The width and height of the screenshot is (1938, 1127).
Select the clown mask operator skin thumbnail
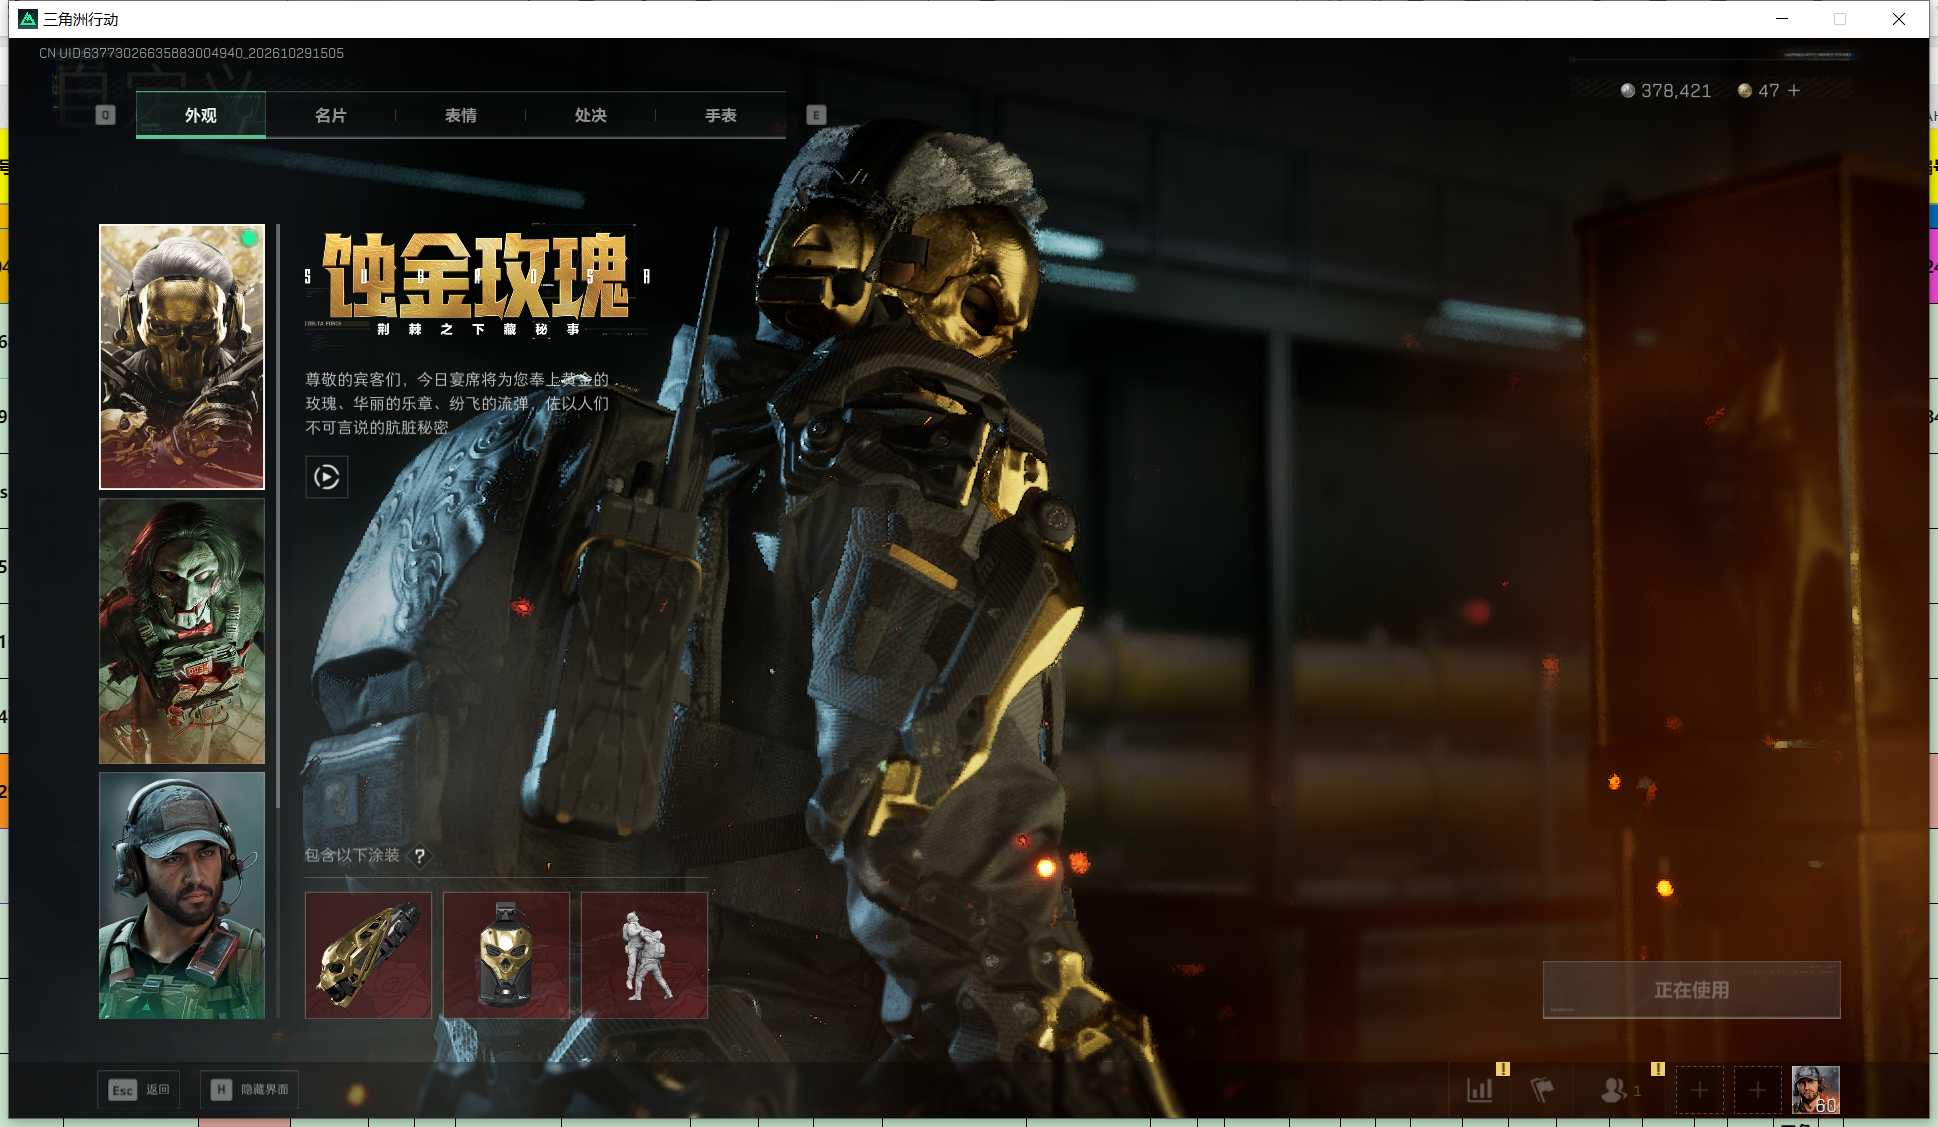(182, 631)
